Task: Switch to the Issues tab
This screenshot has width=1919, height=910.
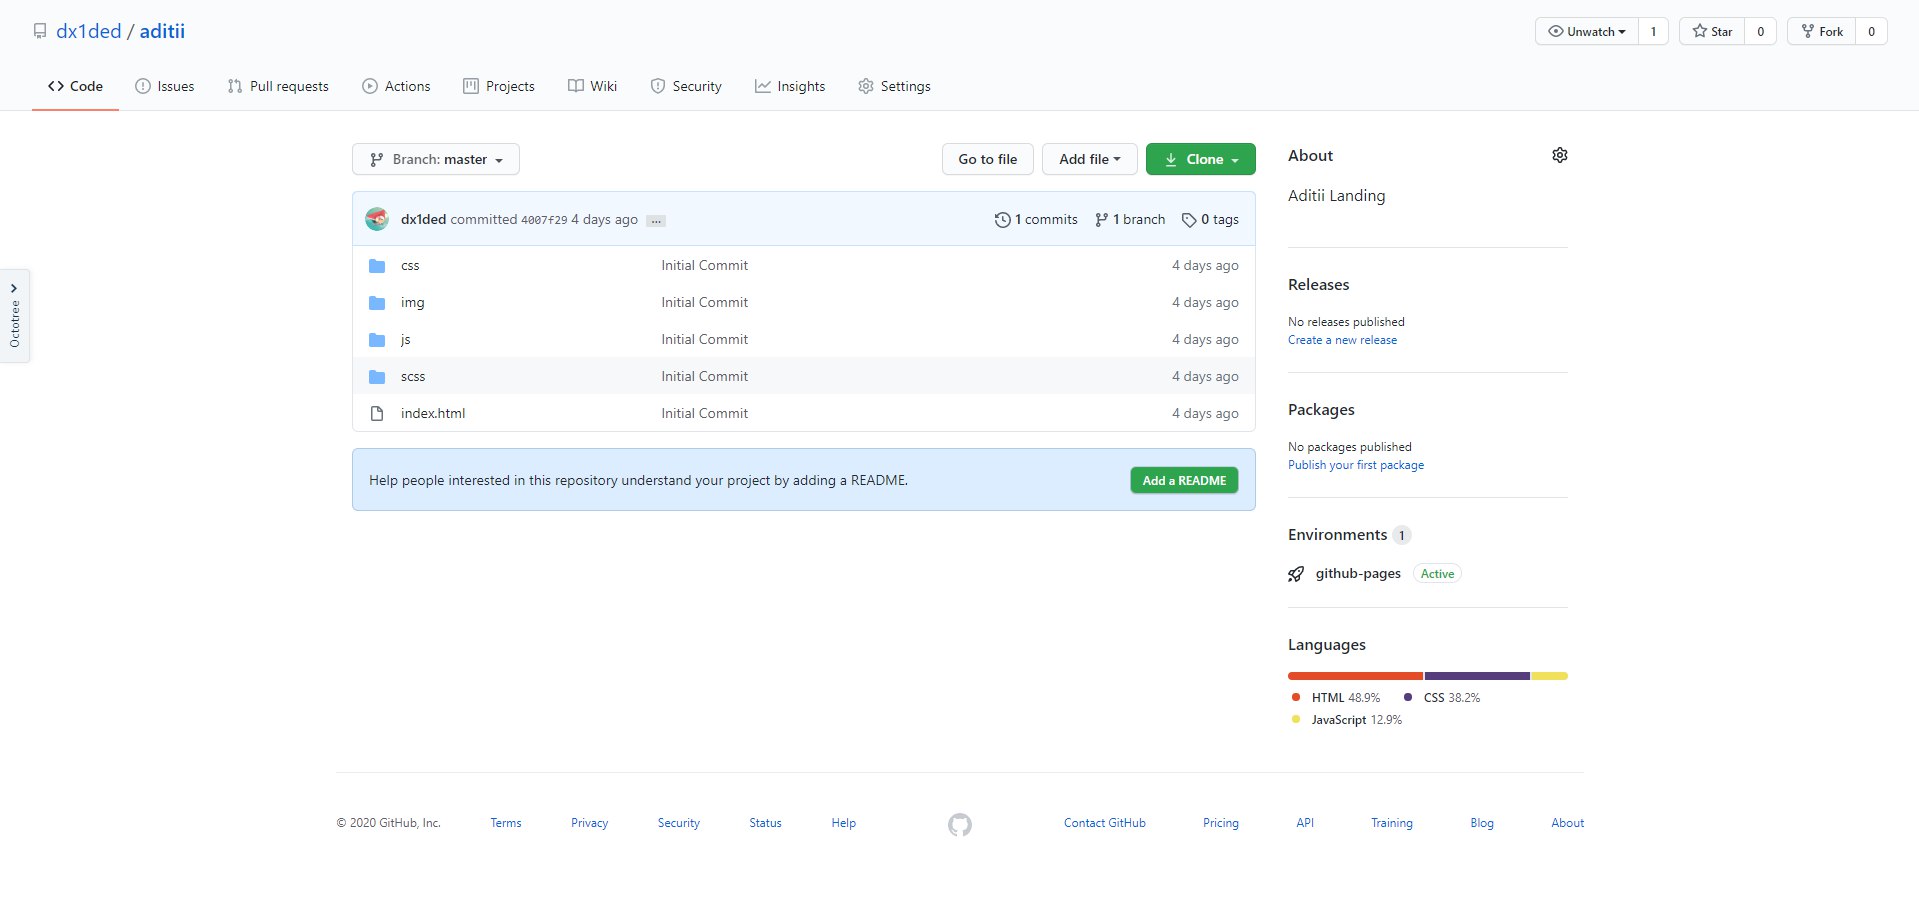Action: (165, 86)
